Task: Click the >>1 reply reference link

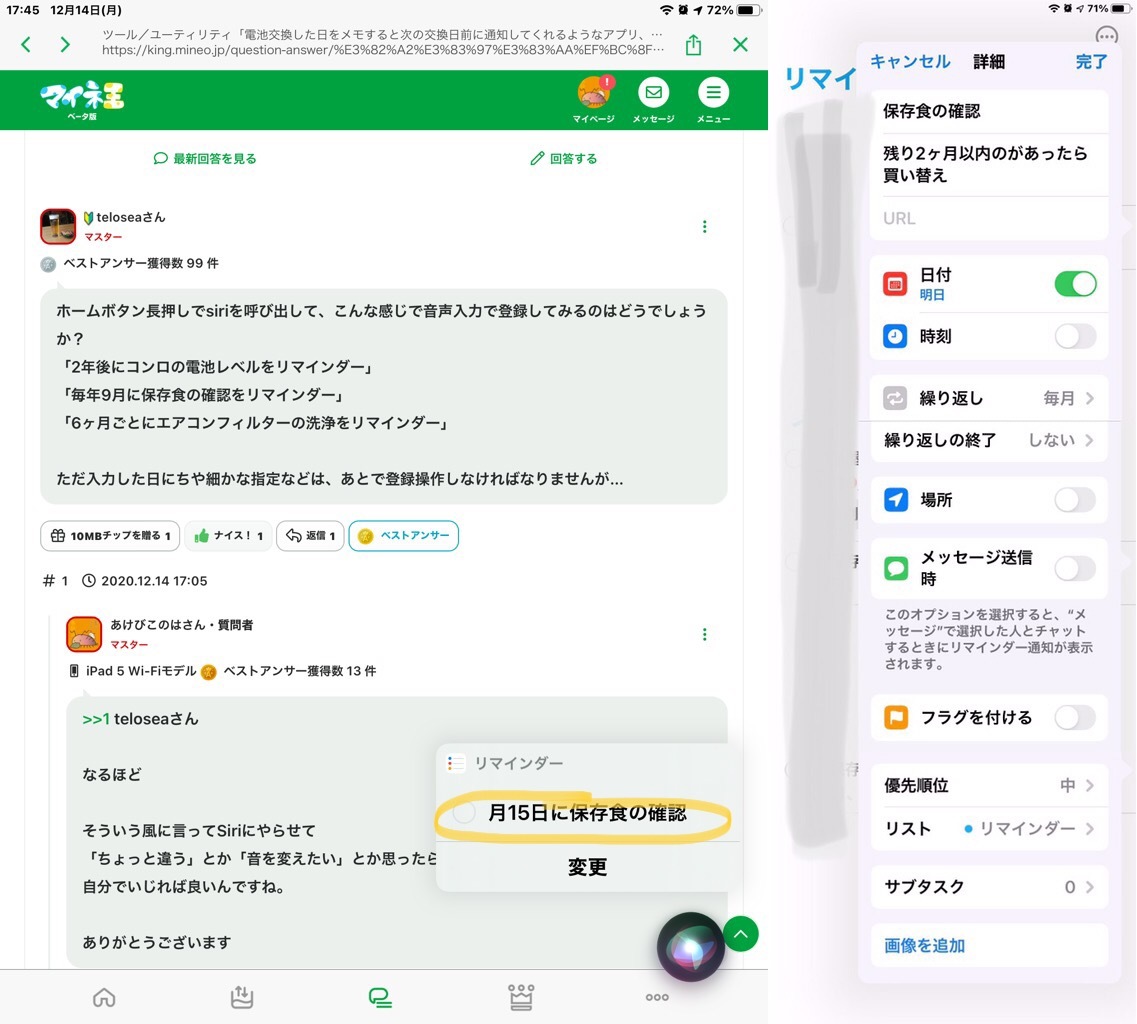Action: pyautogui.click(x=96, y=719)
